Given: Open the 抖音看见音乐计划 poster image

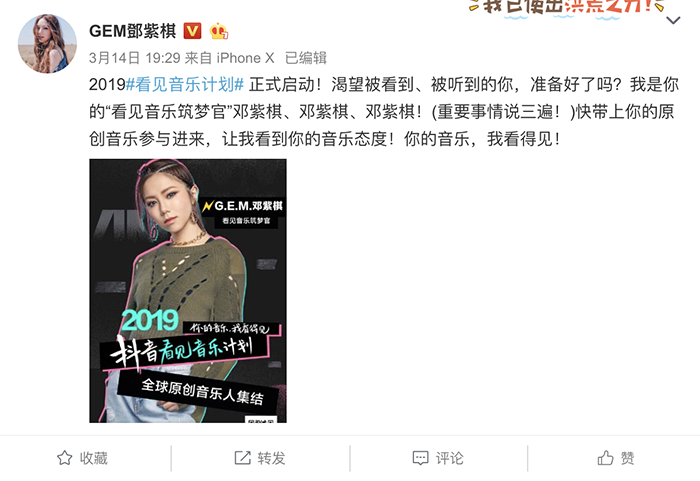Looking at the screenshot, I should pos(188,291).
